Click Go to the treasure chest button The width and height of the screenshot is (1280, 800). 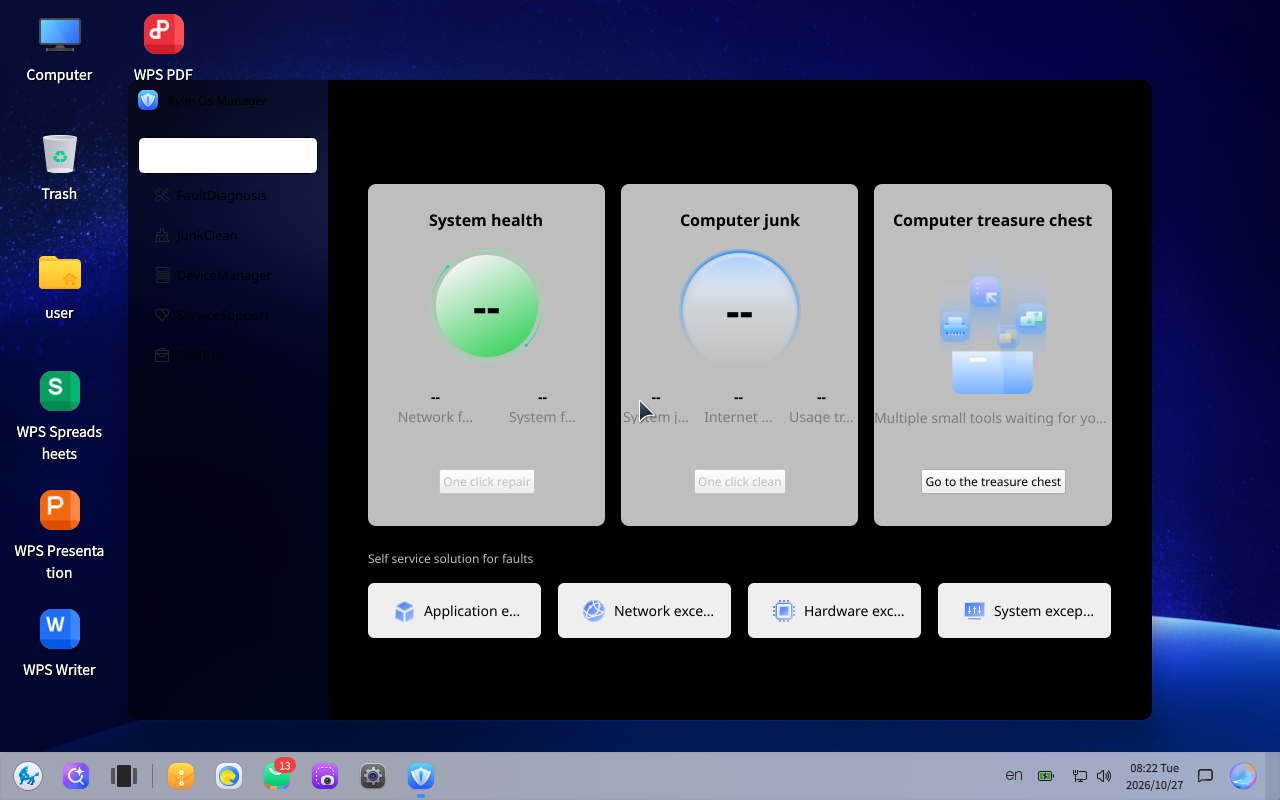(993, 481)
